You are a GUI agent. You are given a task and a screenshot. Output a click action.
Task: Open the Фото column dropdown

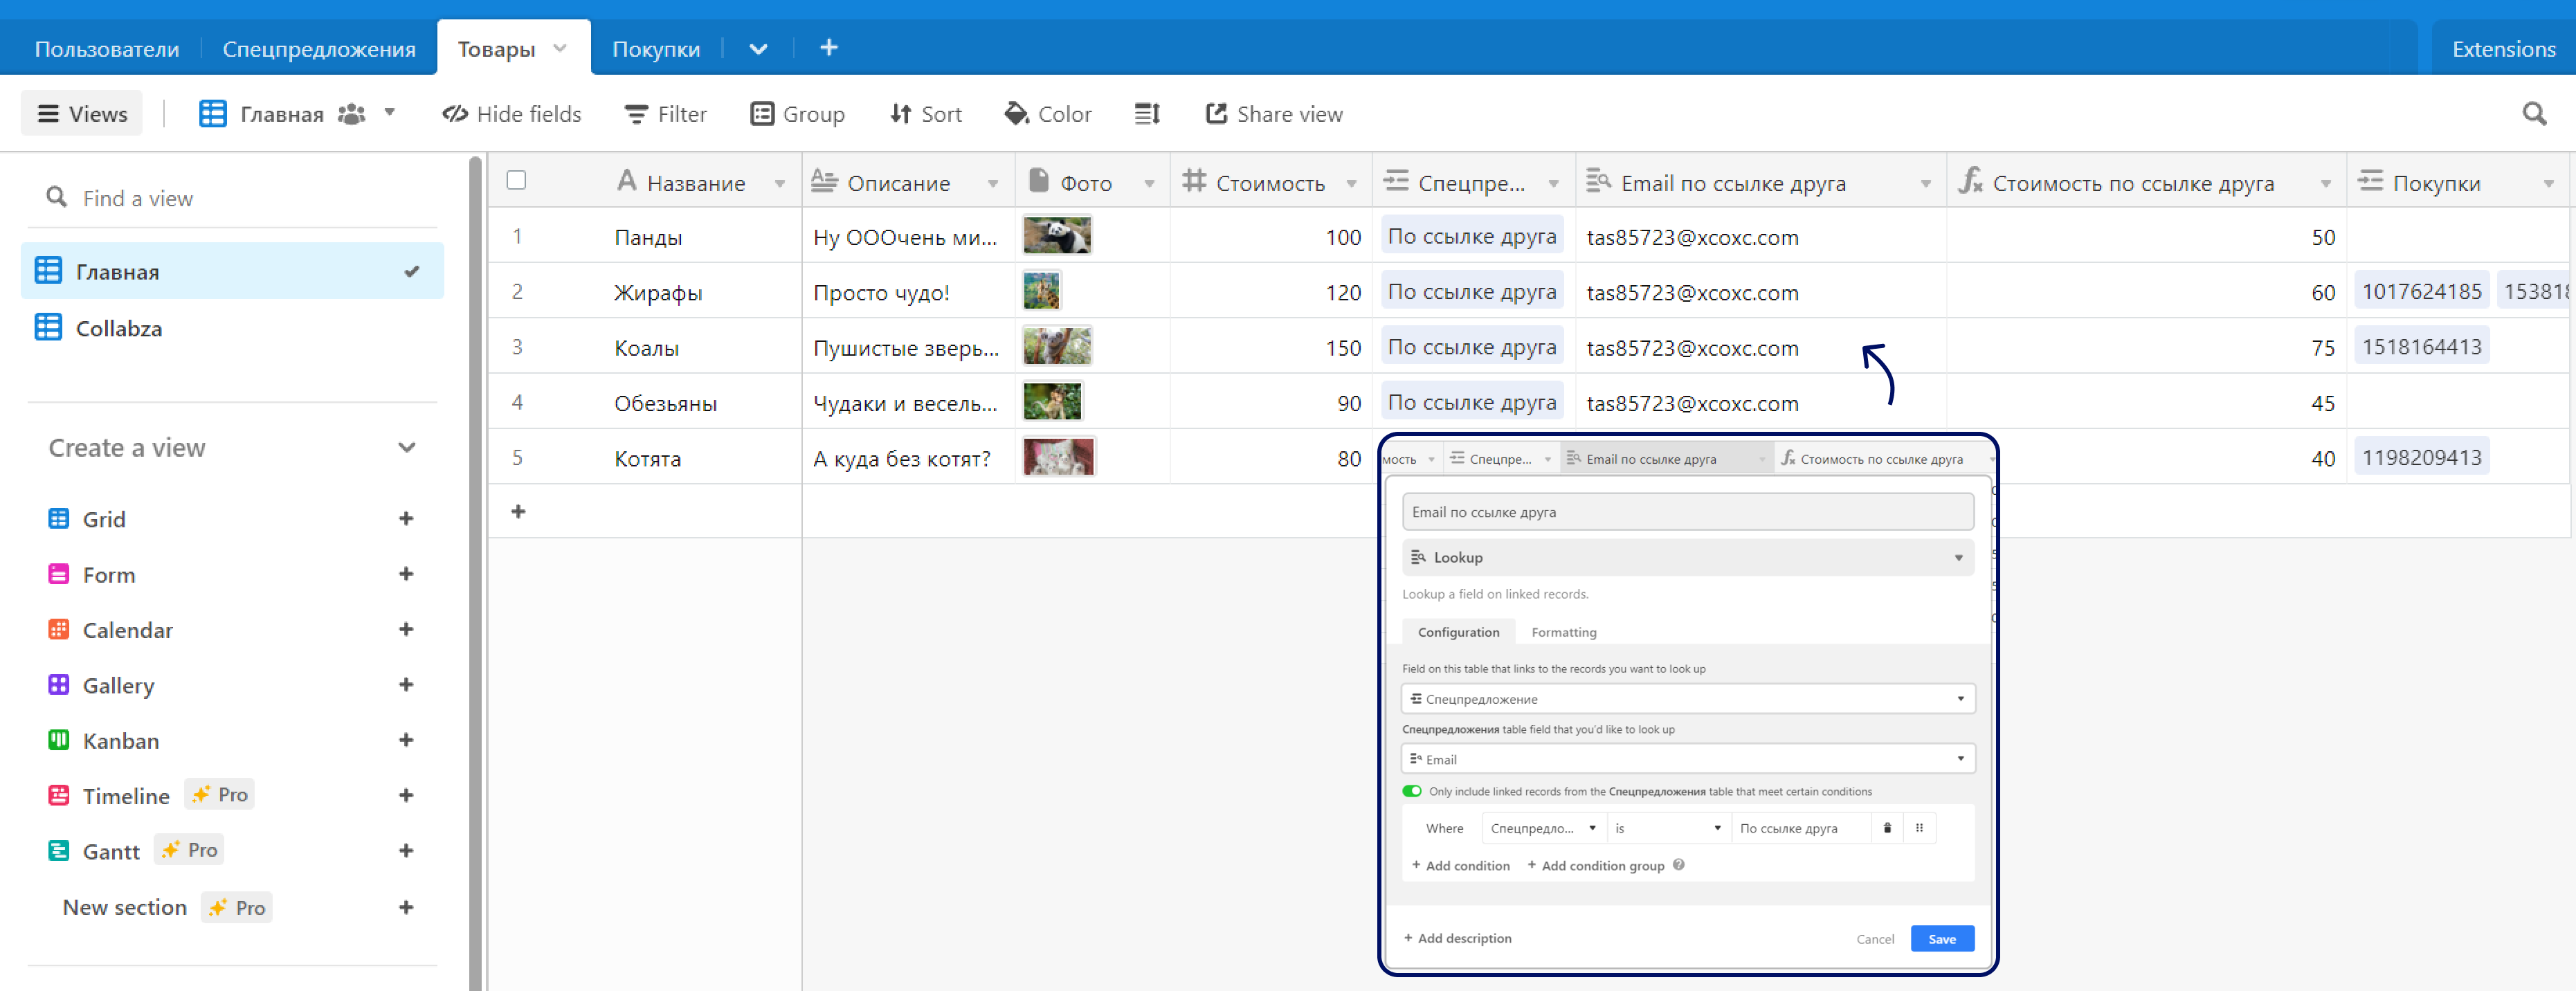[1149, 184]
